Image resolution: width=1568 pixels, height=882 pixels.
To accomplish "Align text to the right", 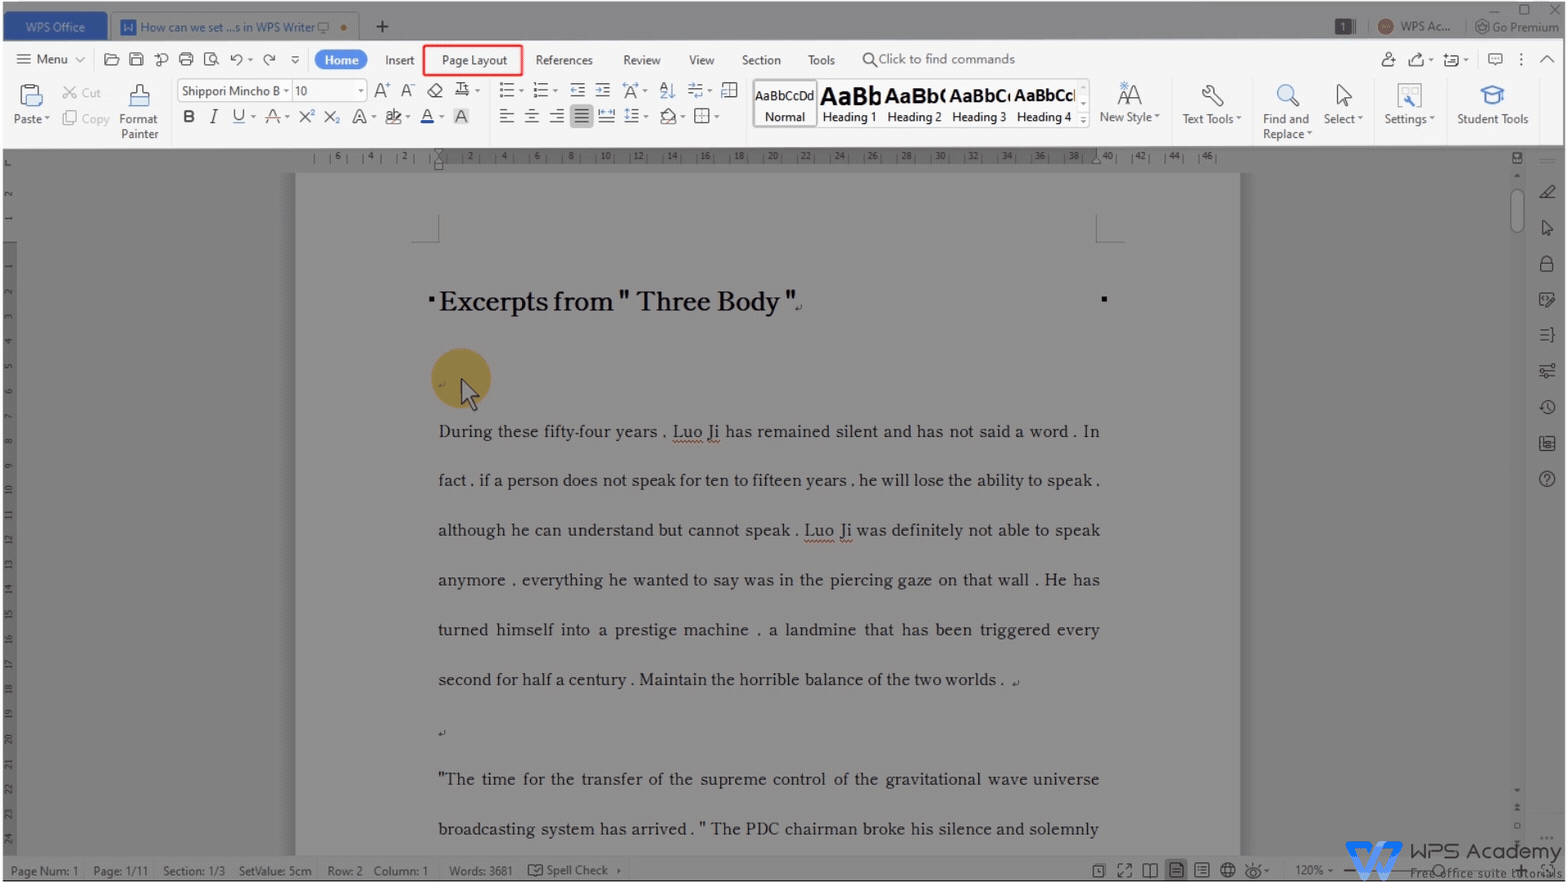I will point(557,117).
